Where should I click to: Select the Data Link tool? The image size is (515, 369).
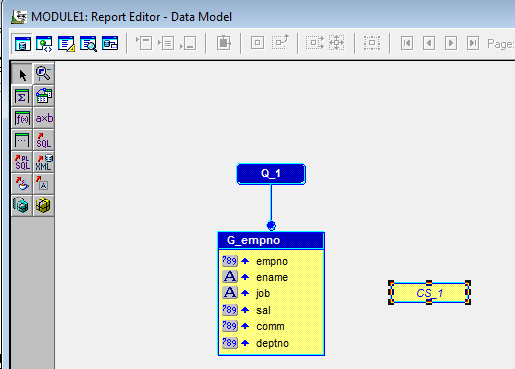(44, 96)
